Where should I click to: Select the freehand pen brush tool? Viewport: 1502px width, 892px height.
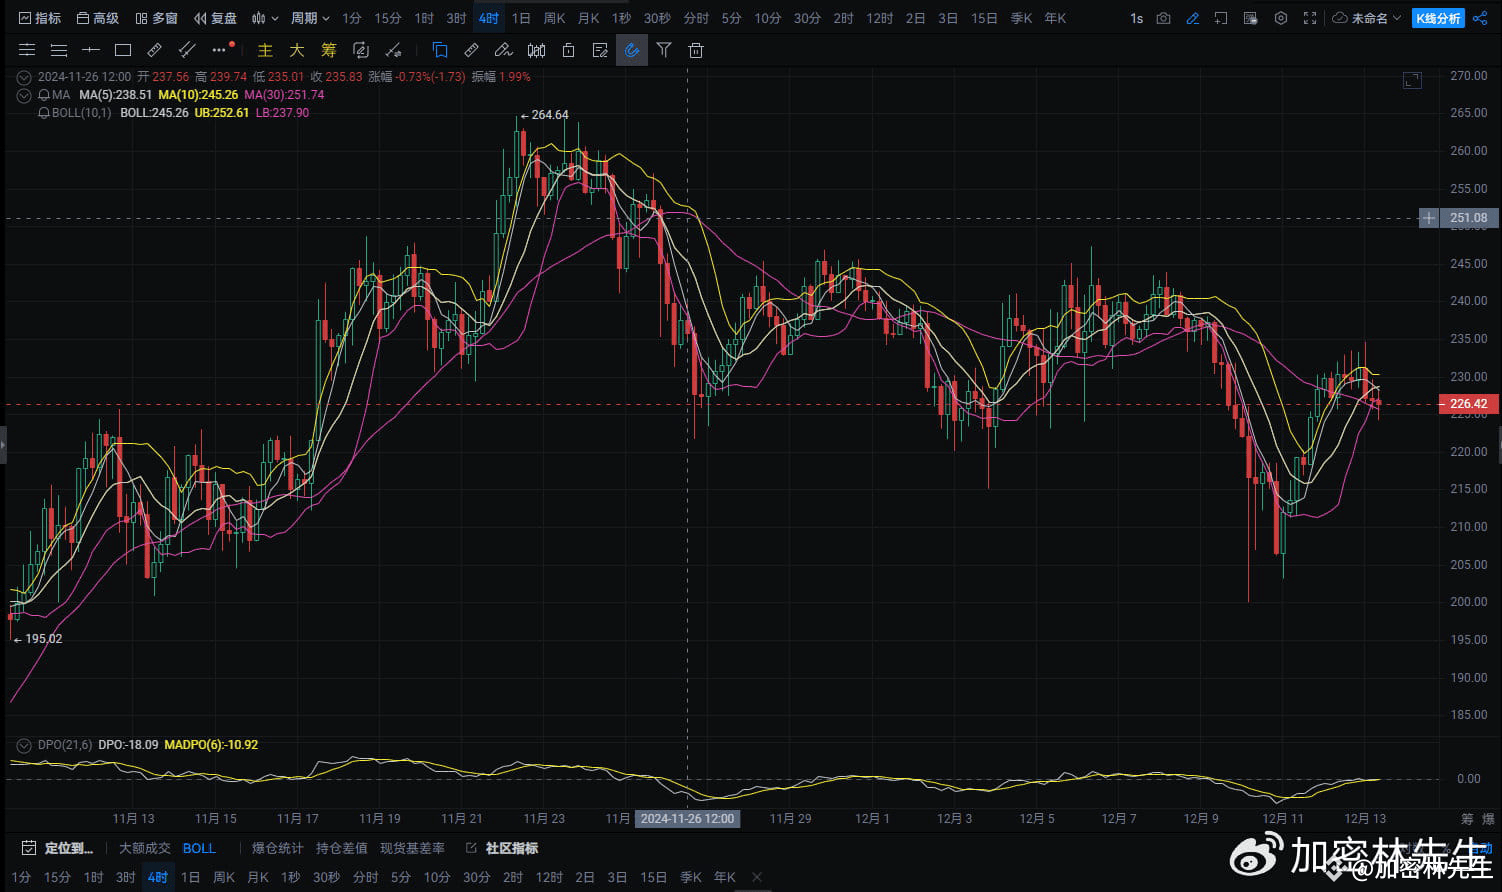coord(504,50)
